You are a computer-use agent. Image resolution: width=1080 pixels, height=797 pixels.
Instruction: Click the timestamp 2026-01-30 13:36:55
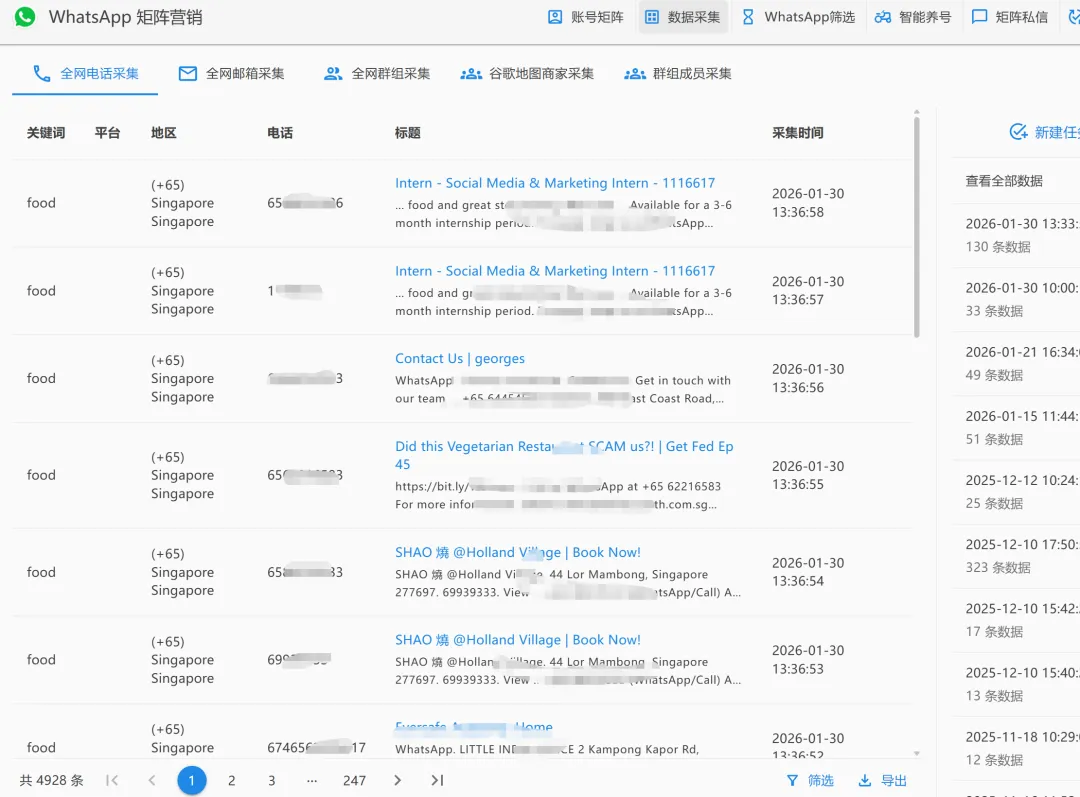pos(808,475)
